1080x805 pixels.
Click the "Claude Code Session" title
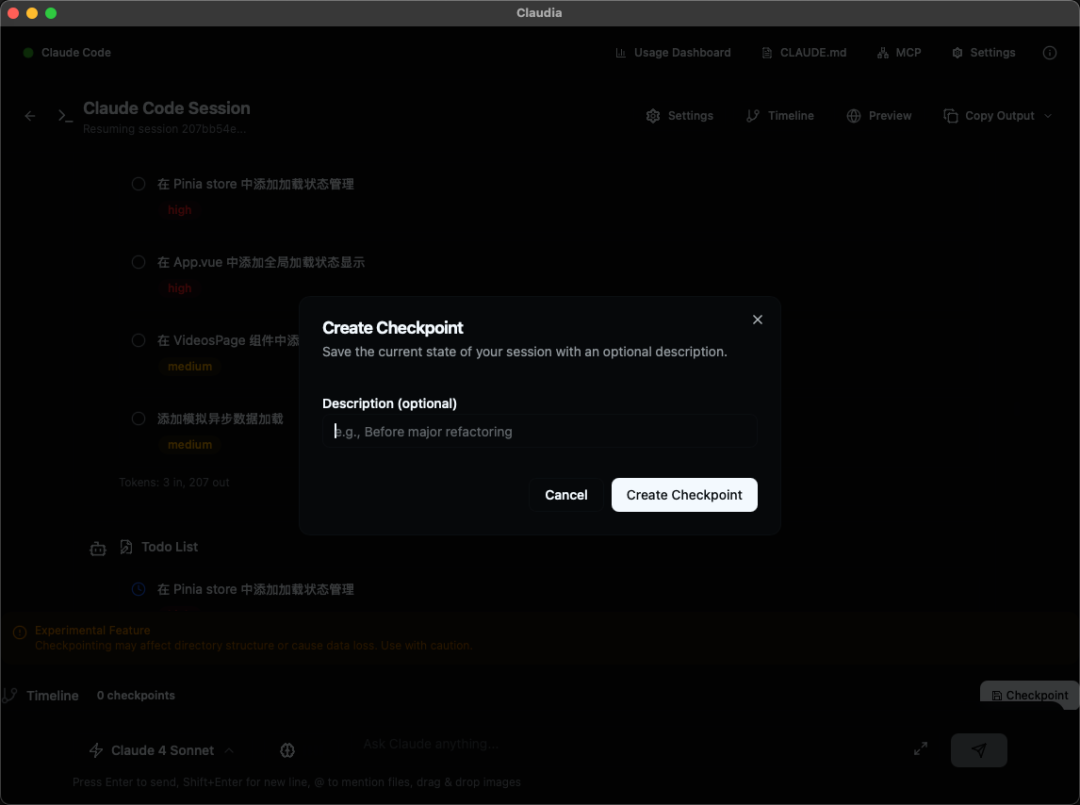point(167,108)
